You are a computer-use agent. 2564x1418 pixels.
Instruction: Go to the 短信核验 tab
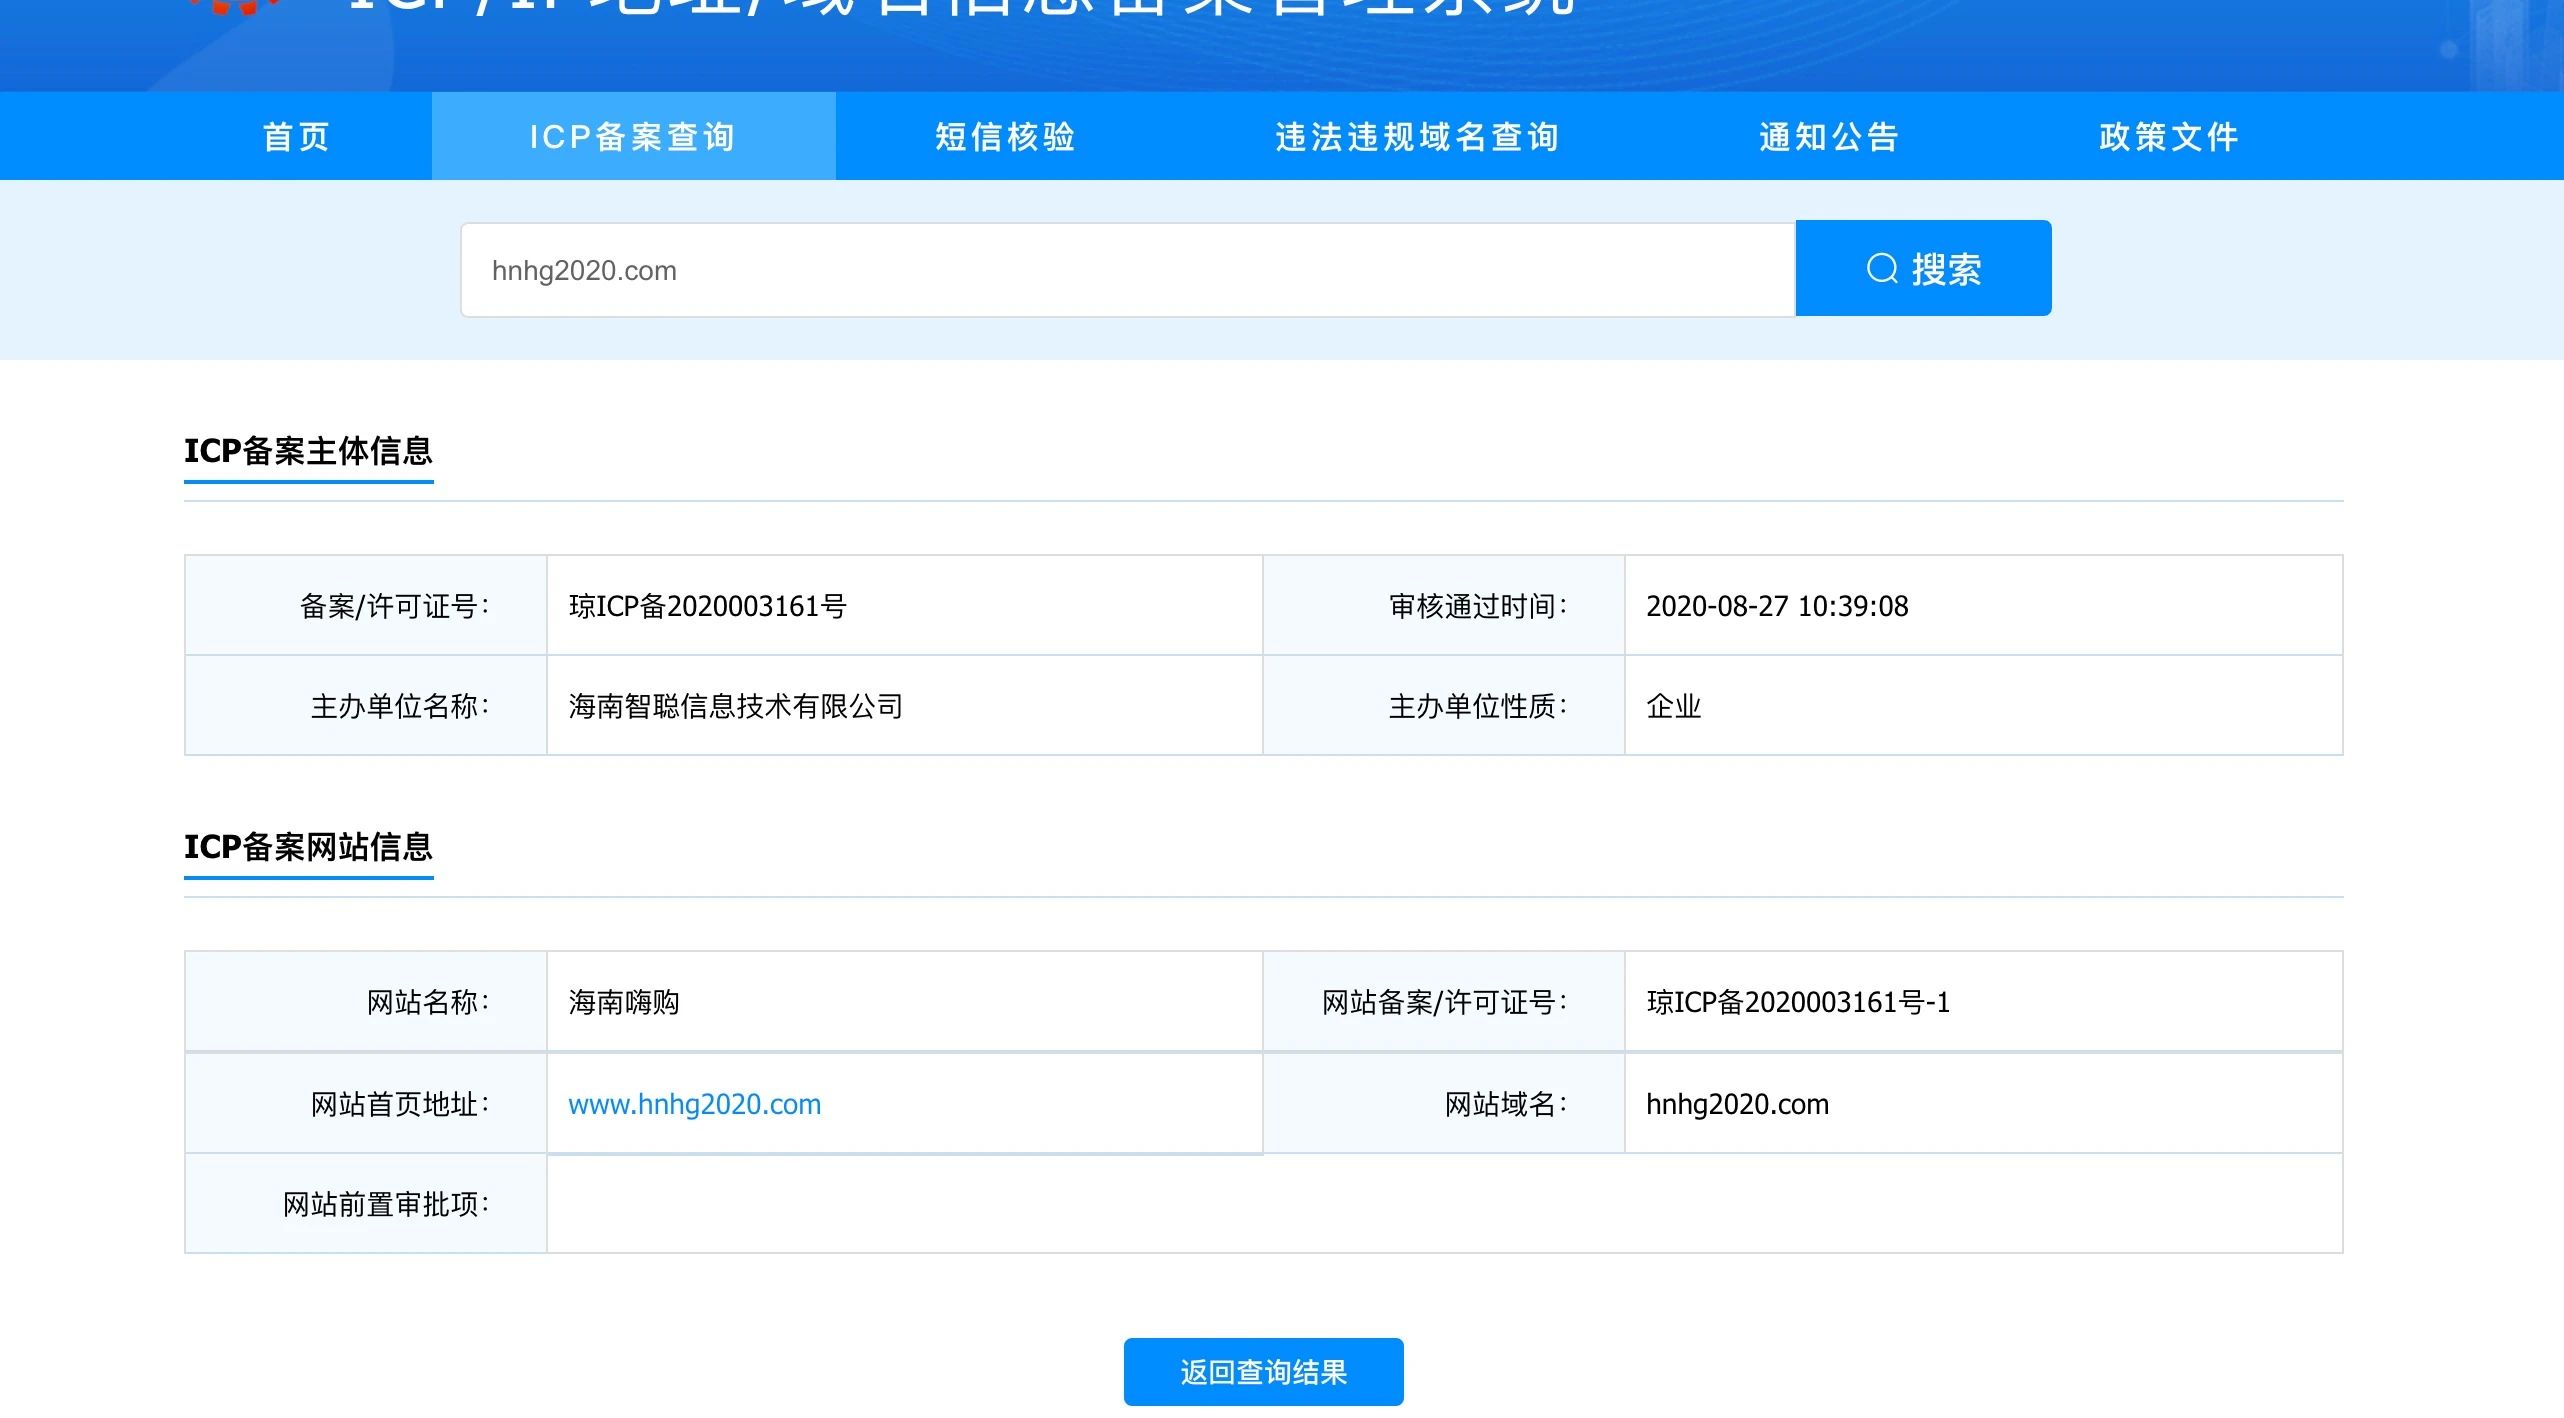[x=1005, y=137]
